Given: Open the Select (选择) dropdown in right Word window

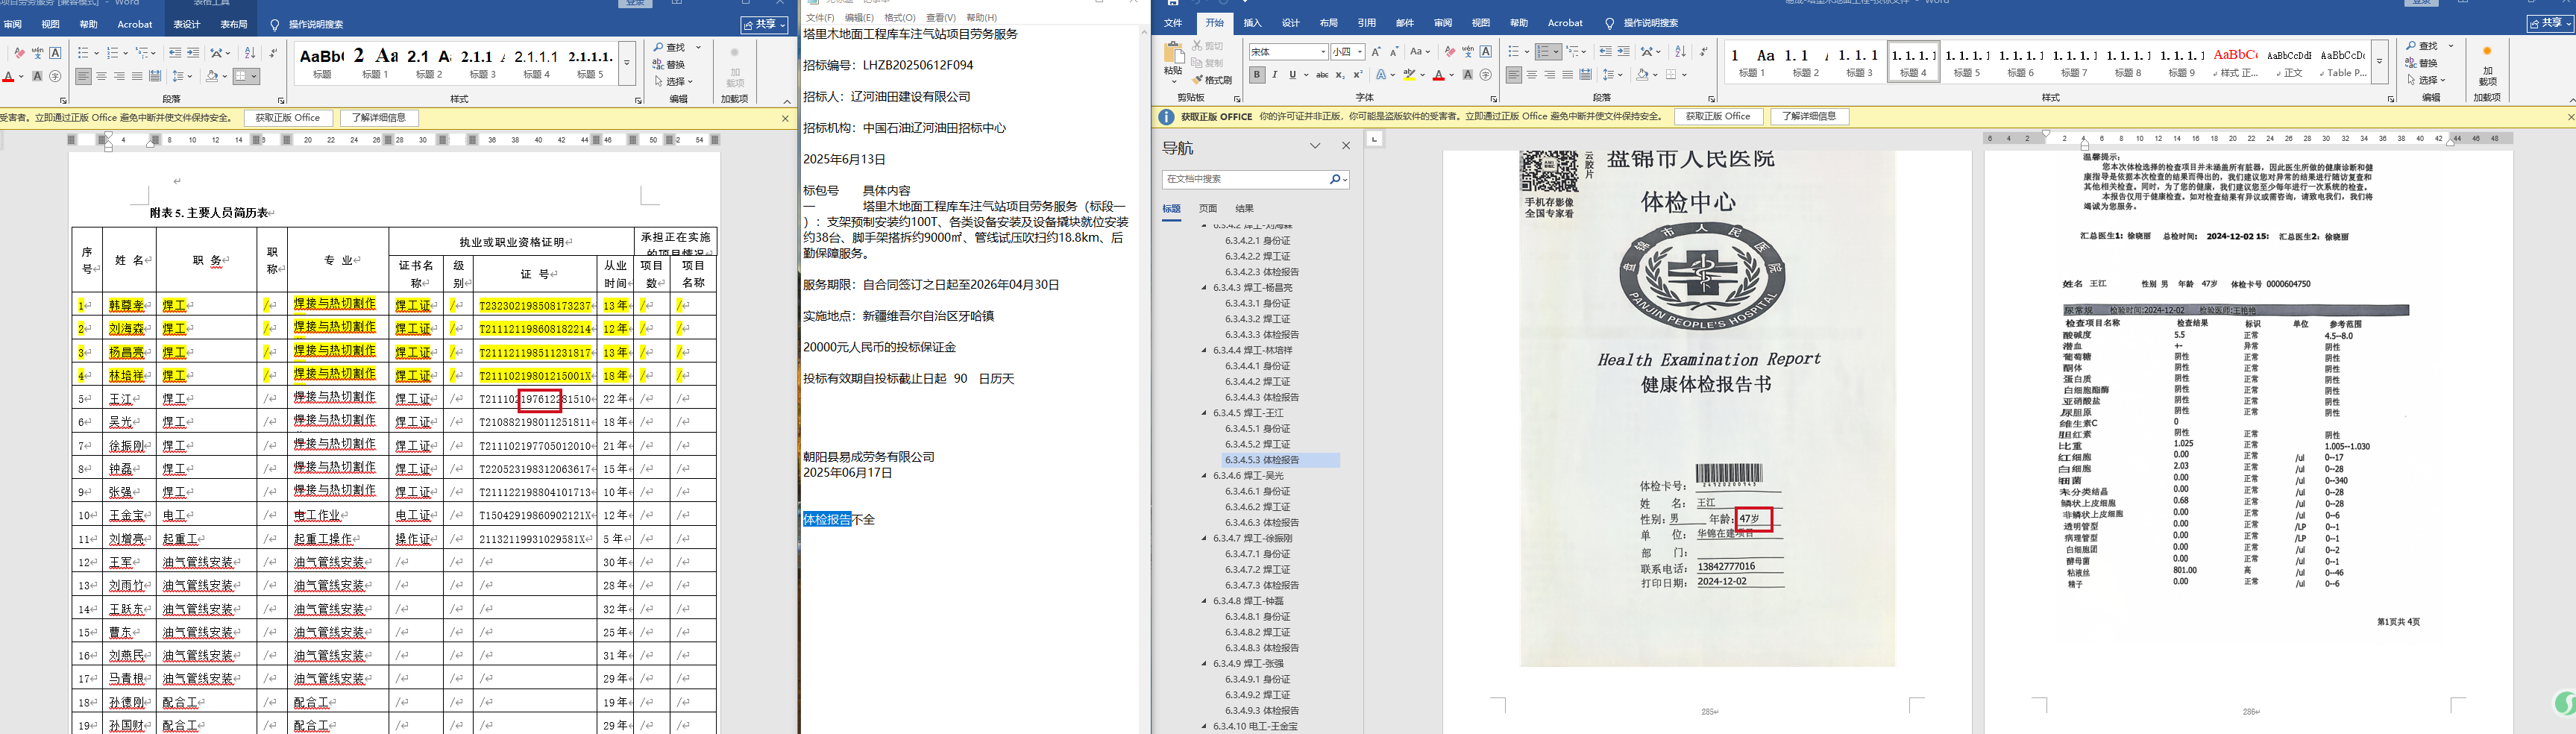Looking at the screenshot, I should coord(2427,80).
